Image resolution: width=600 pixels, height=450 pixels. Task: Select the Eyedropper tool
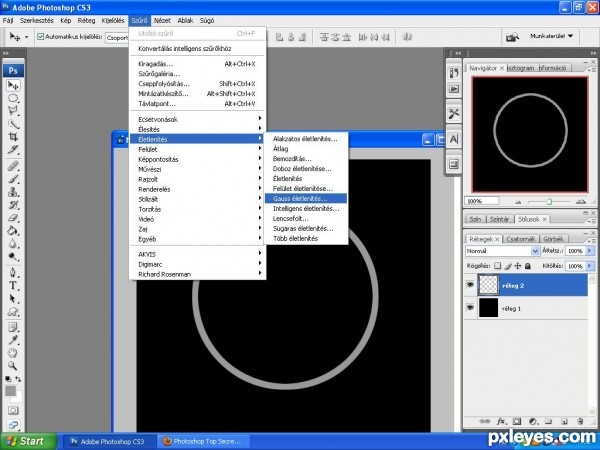pos(13,340)
